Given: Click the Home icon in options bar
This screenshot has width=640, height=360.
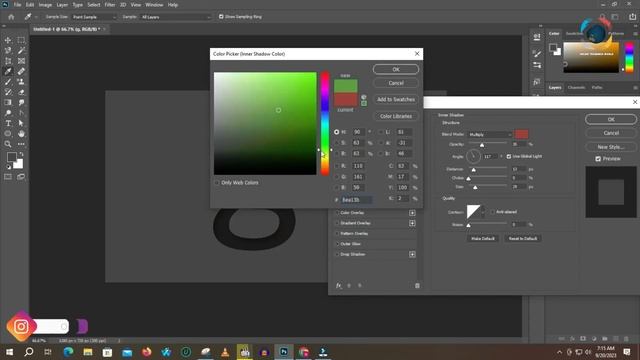Looking at the screenshot, I should [11, 17].
